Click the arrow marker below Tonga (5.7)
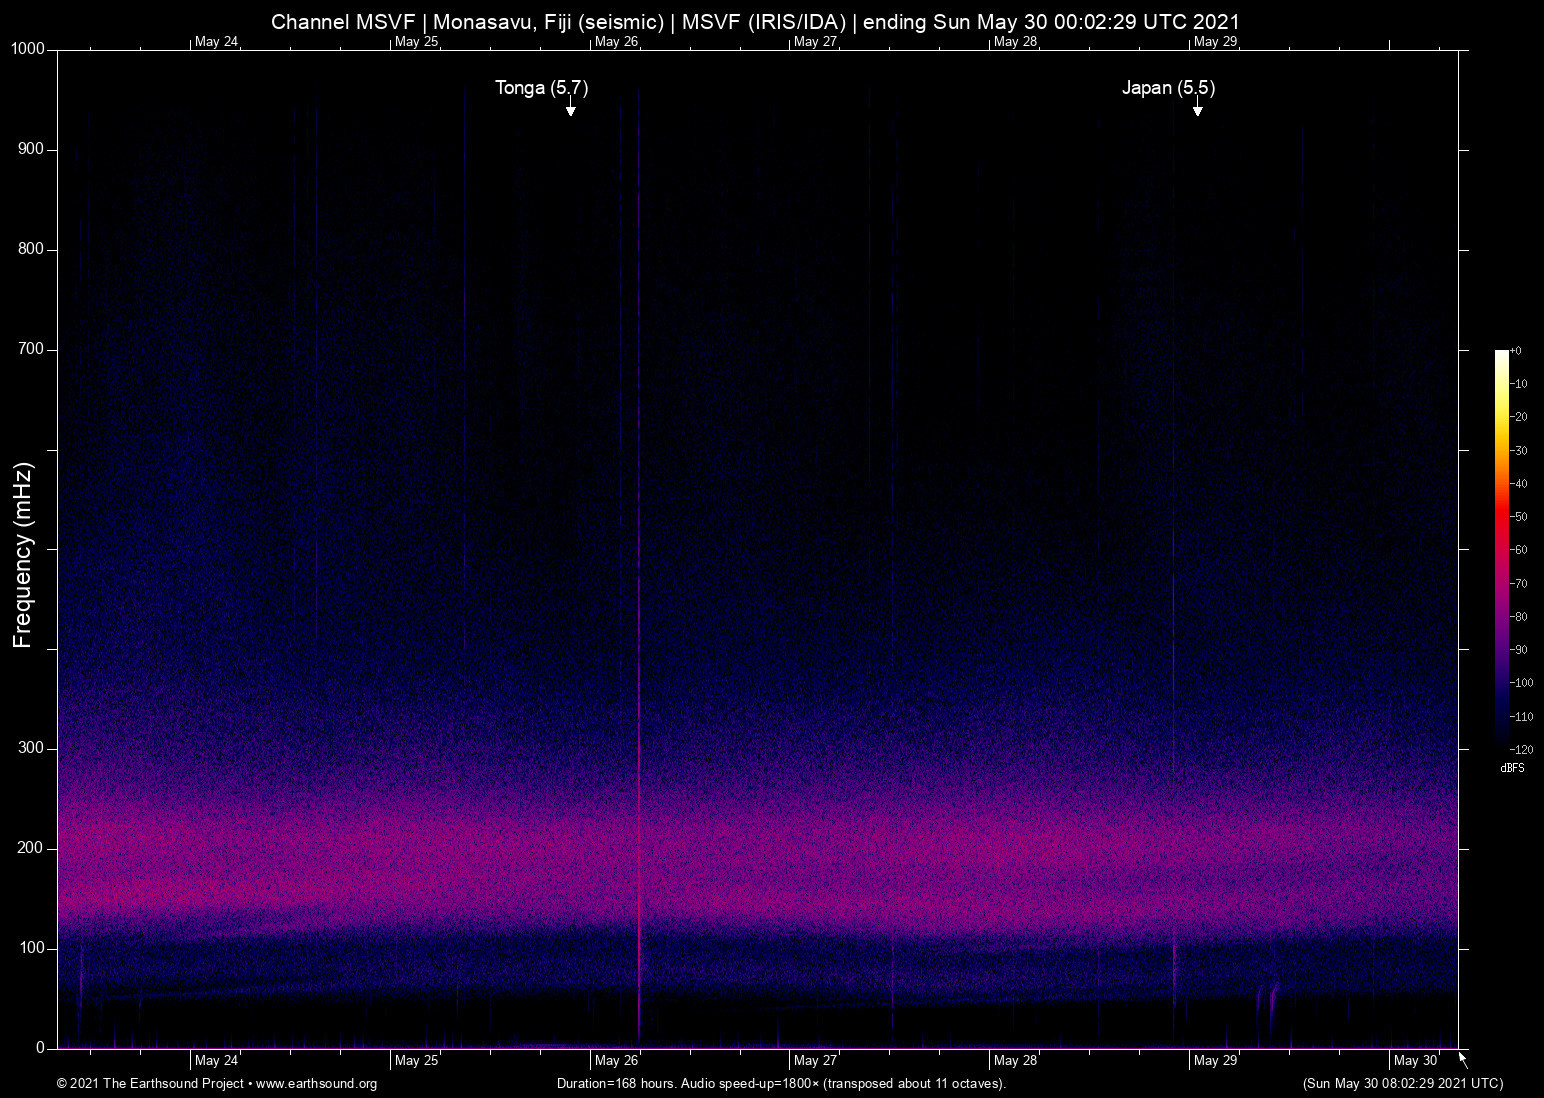The height and width of the screenshot is (1098, 1544). (x=570, y=109)
